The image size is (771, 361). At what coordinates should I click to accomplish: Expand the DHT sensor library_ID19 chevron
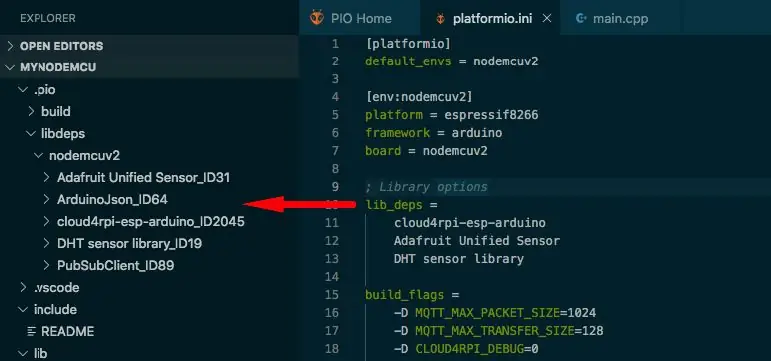pyautogui.click(x=47, y=243)
